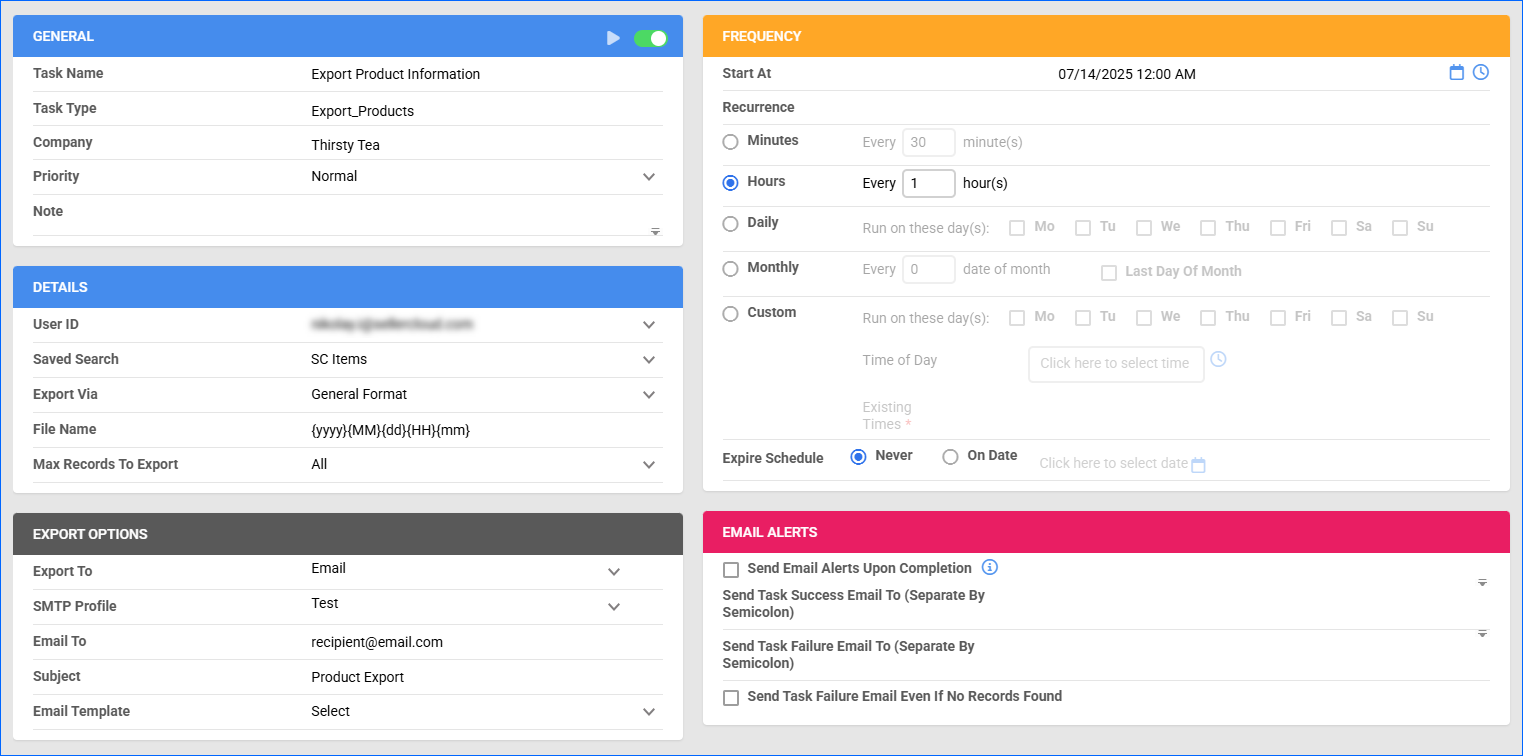The height and width of the screenshot is (756, 1523).
Task: Set Expire Schedule to On Date
Action: 951,457
